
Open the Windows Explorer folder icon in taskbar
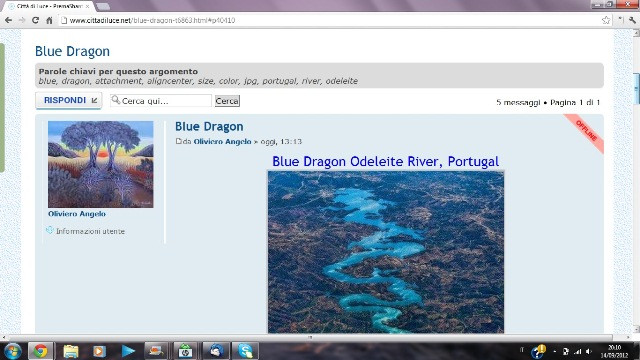tap(71, 351)
